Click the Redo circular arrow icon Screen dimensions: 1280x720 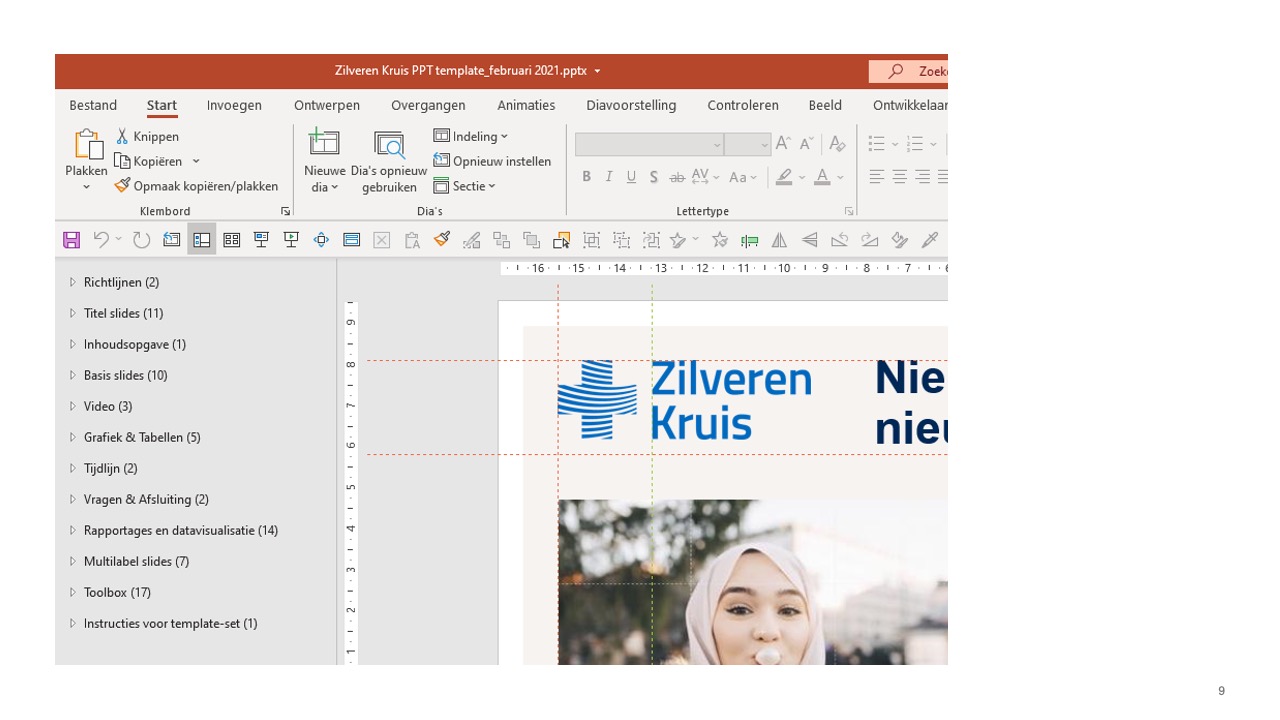coord(141,240)
